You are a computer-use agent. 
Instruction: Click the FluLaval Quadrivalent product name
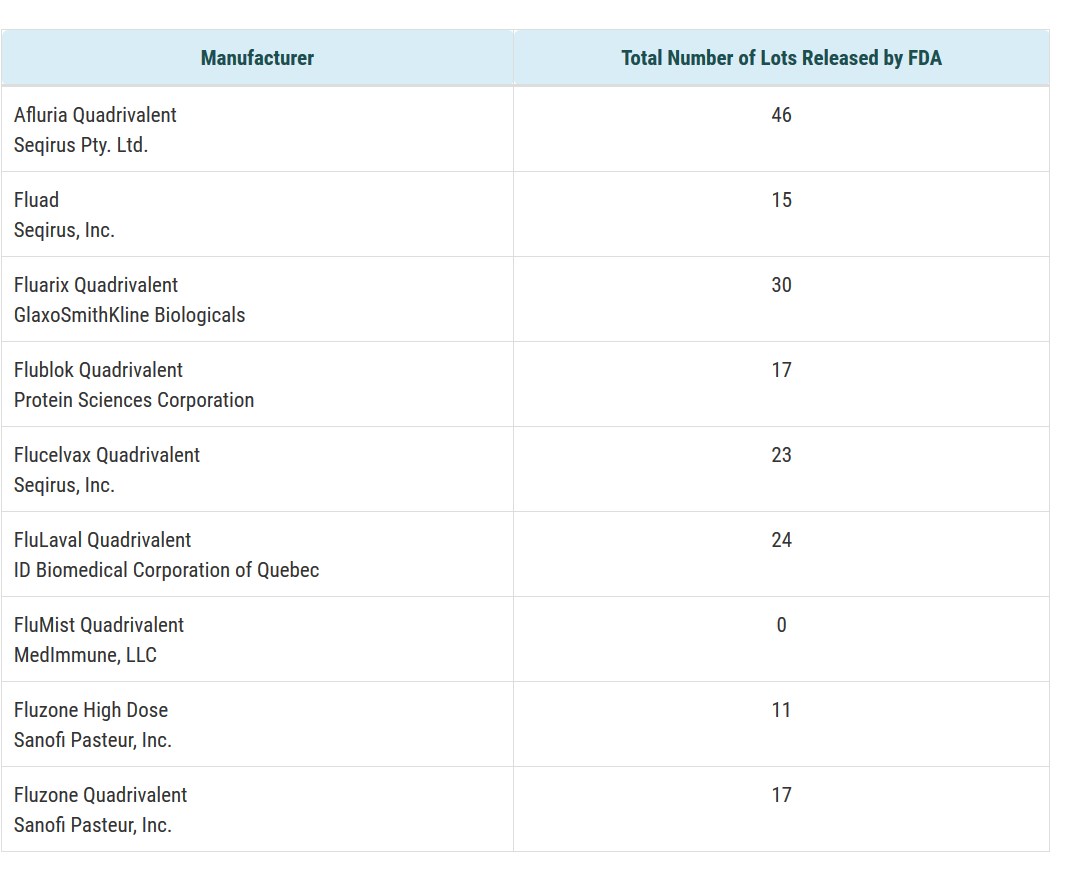[x=102, y=540]
